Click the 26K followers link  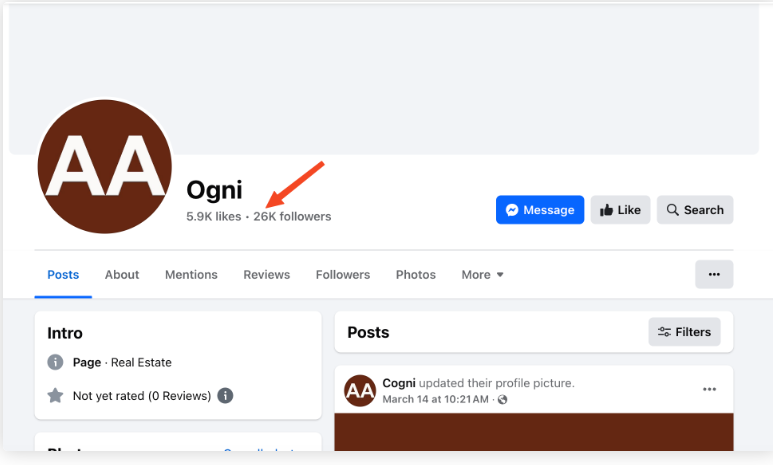click(292, 216)
